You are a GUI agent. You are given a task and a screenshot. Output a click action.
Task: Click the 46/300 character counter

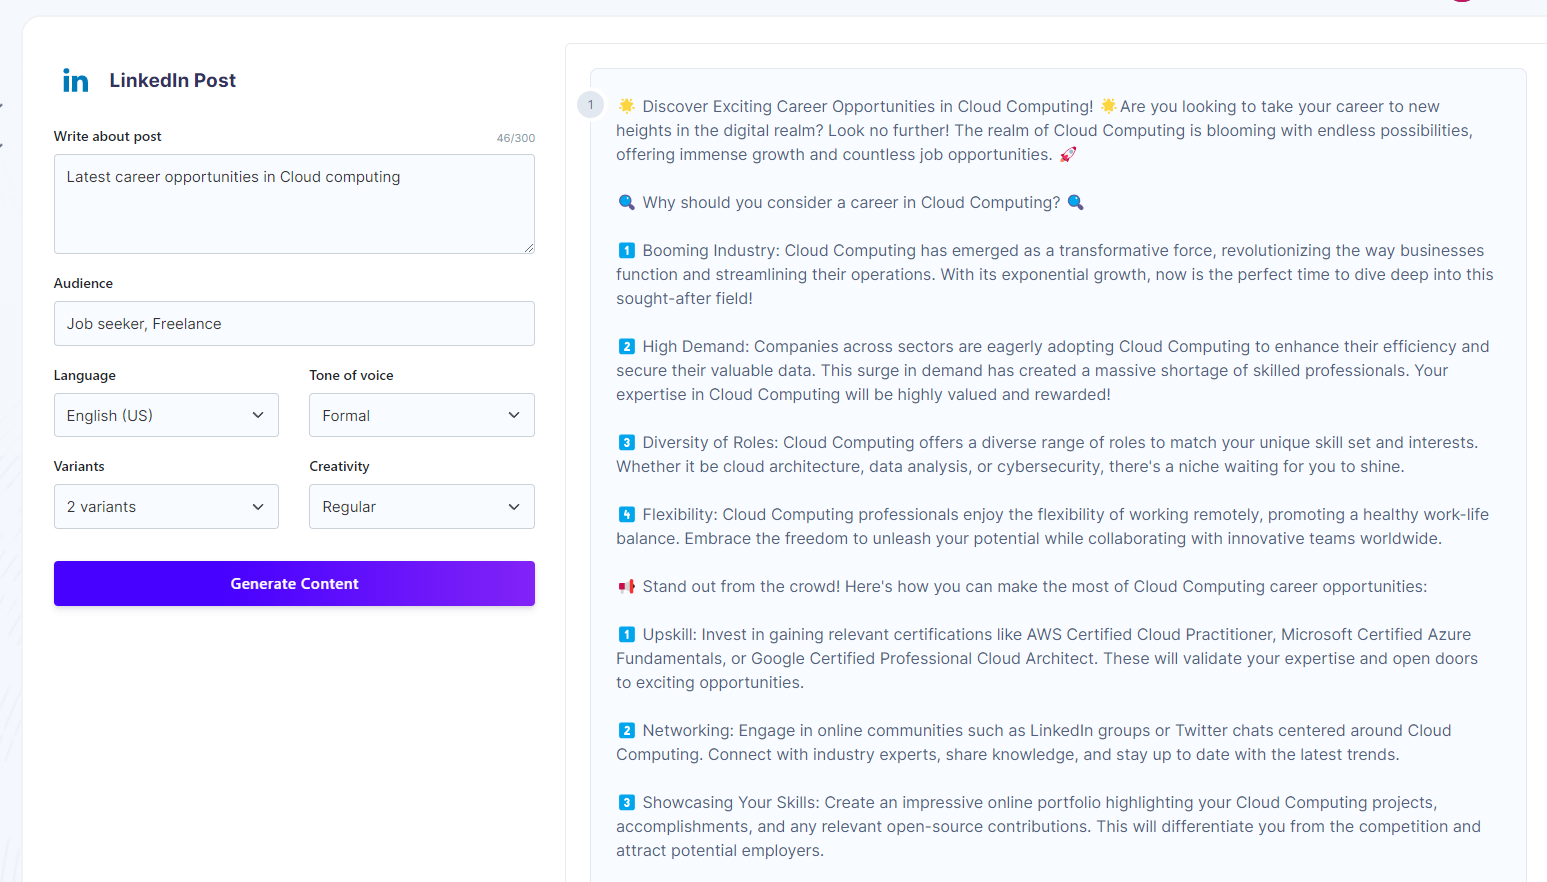coord(515,137)
